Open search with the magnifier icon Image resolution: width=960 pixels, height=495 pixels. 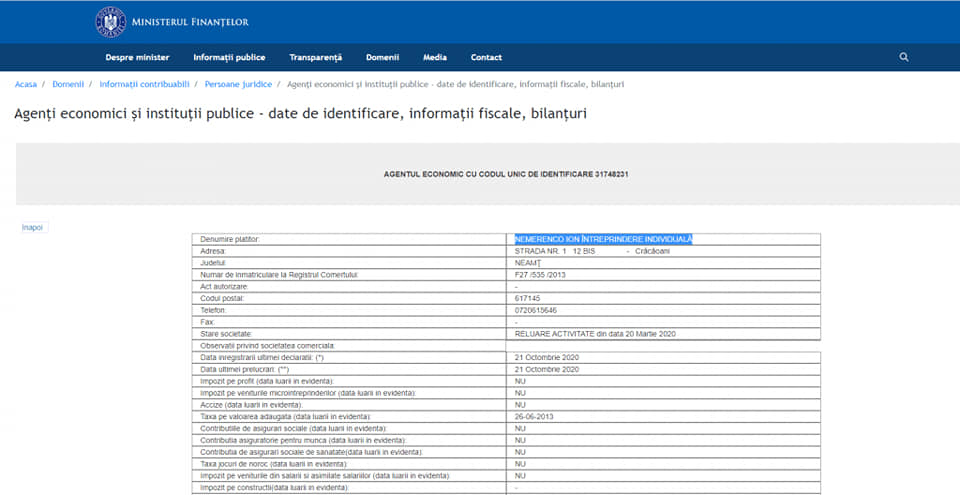[x=904, y=57]
